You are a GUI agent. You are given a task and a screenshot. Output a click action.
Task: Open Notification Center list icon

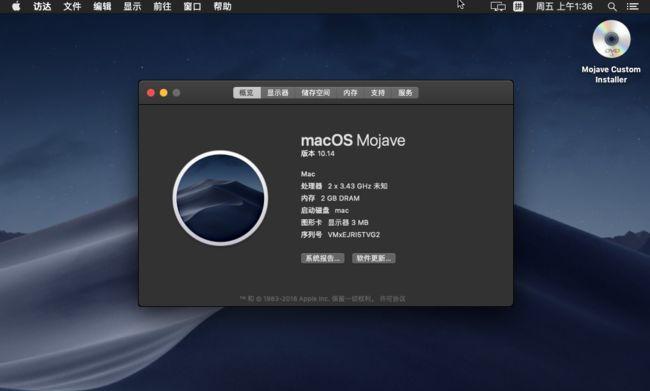(632, 6)
